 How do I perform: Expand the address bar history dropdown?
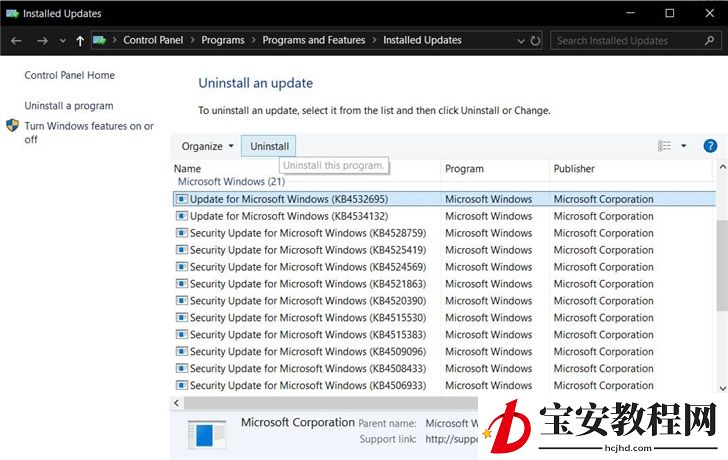point(520,41)
